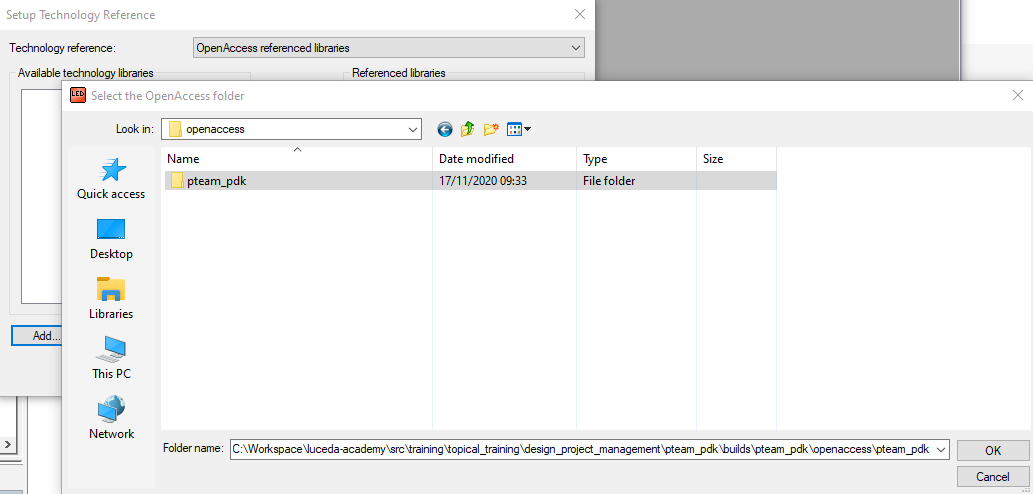Open the View Menu dropdown

point(519,129)
